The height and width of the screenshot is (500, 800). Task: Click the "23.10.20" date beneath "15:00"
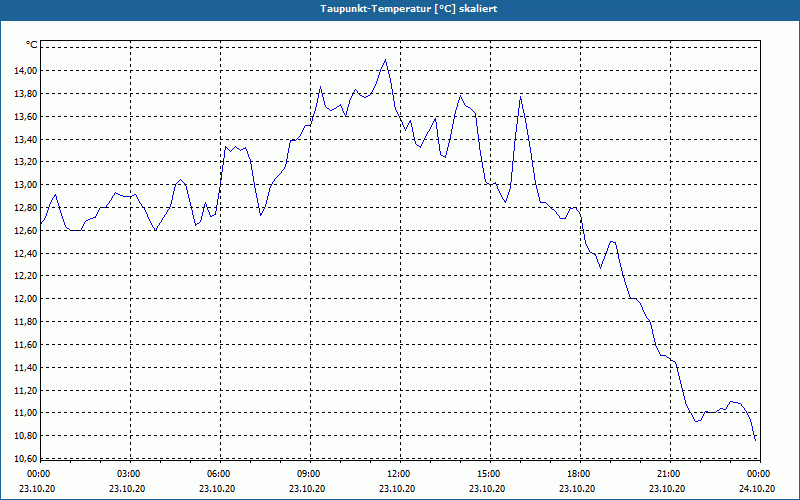487,488
